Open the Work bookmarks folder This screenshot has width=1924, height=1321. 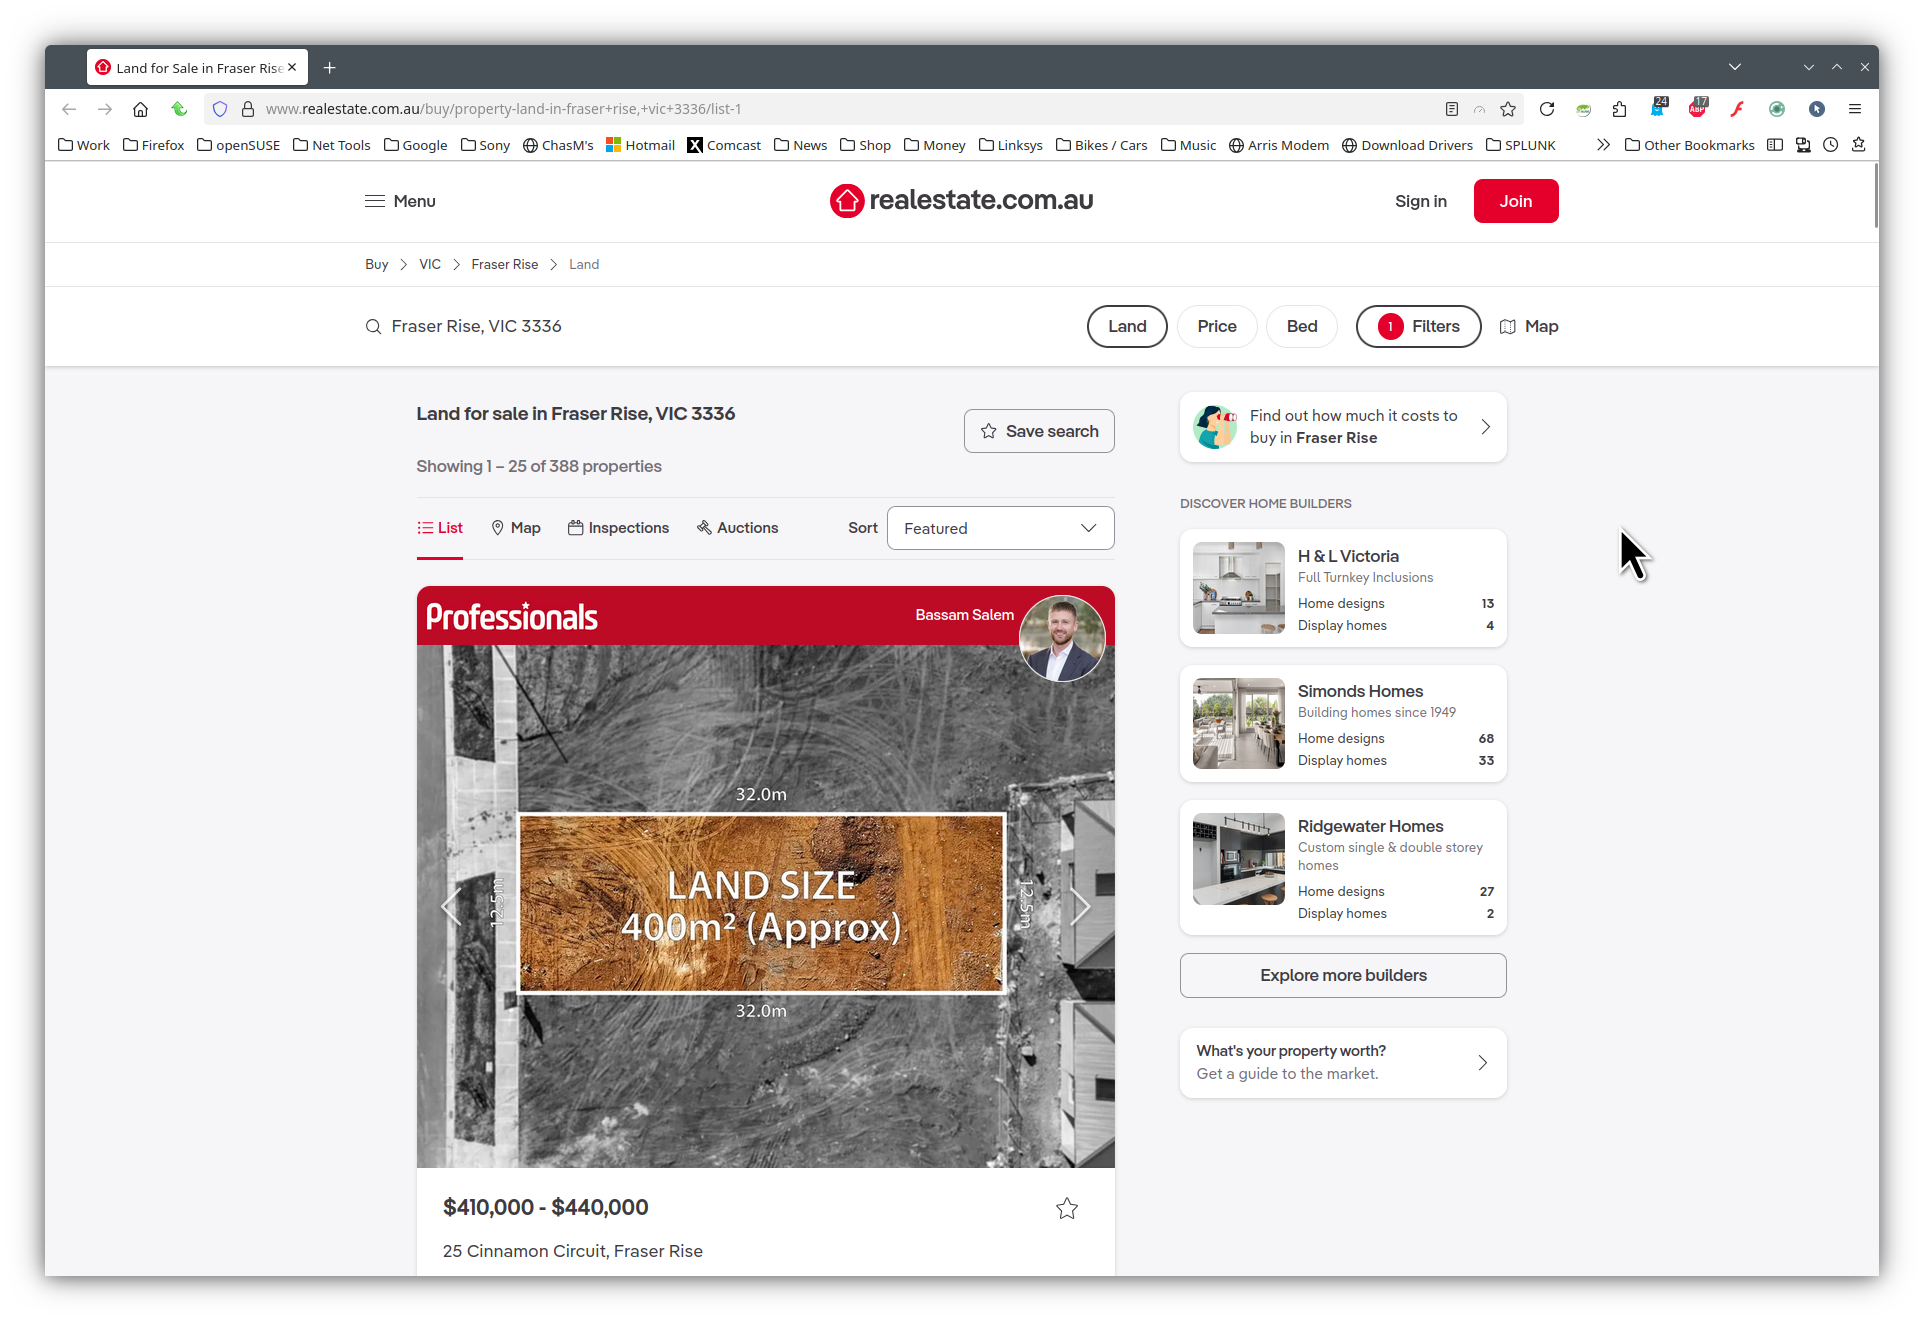[x=84, y=145]
